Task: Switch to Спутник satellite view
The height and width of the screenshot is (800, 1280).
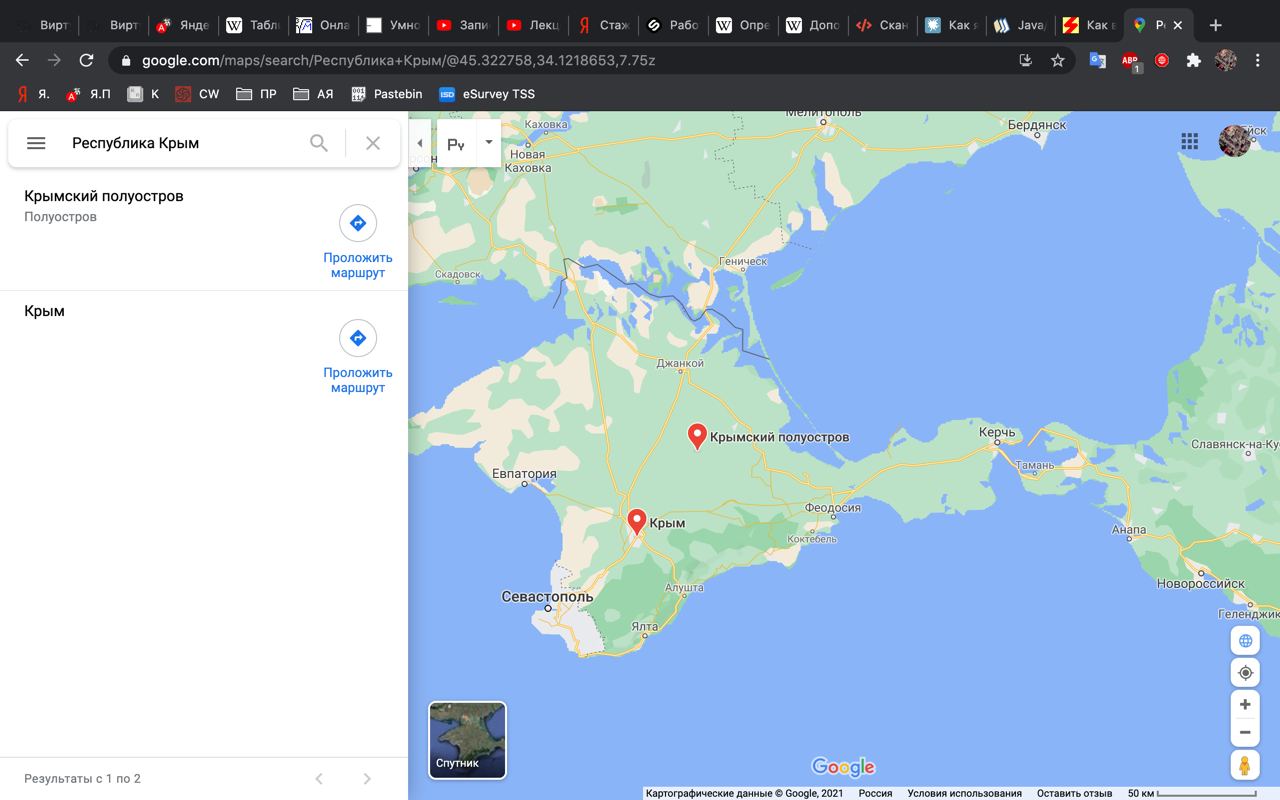Action: [467, 740]
